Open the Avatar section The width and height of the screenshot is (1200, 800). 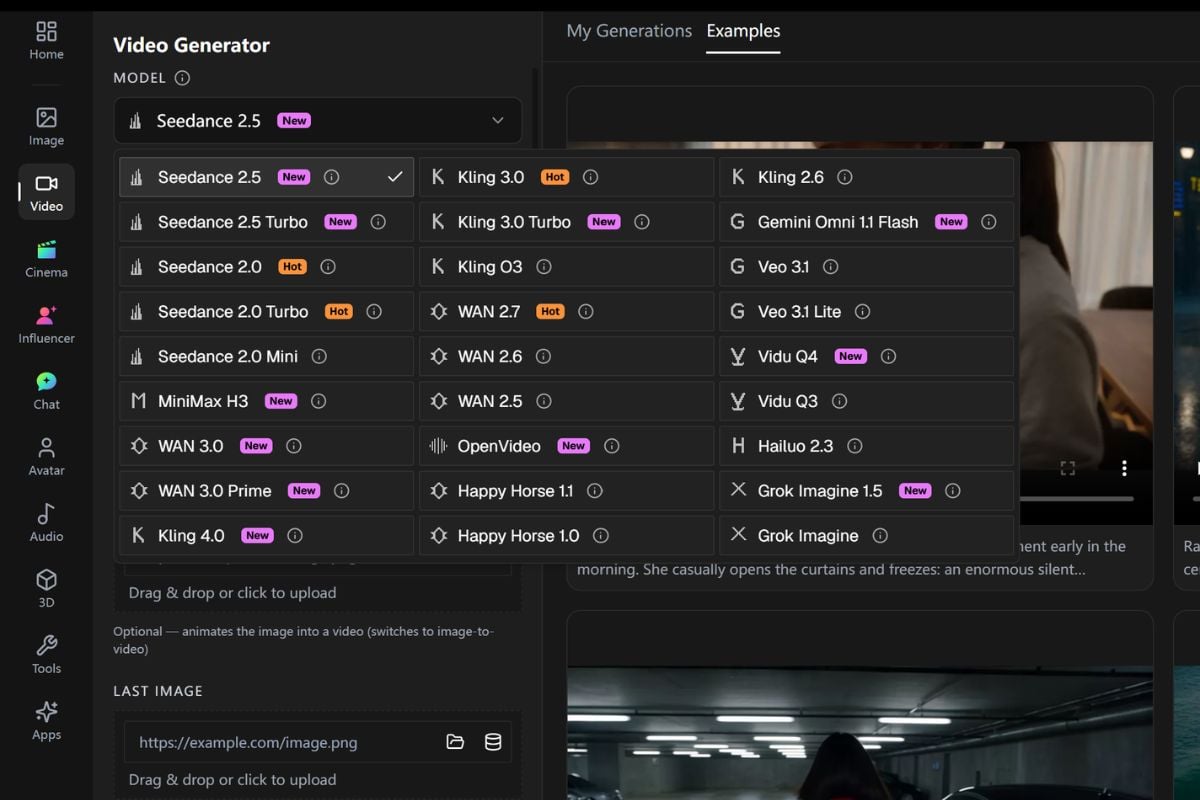[x=46, y=457]
